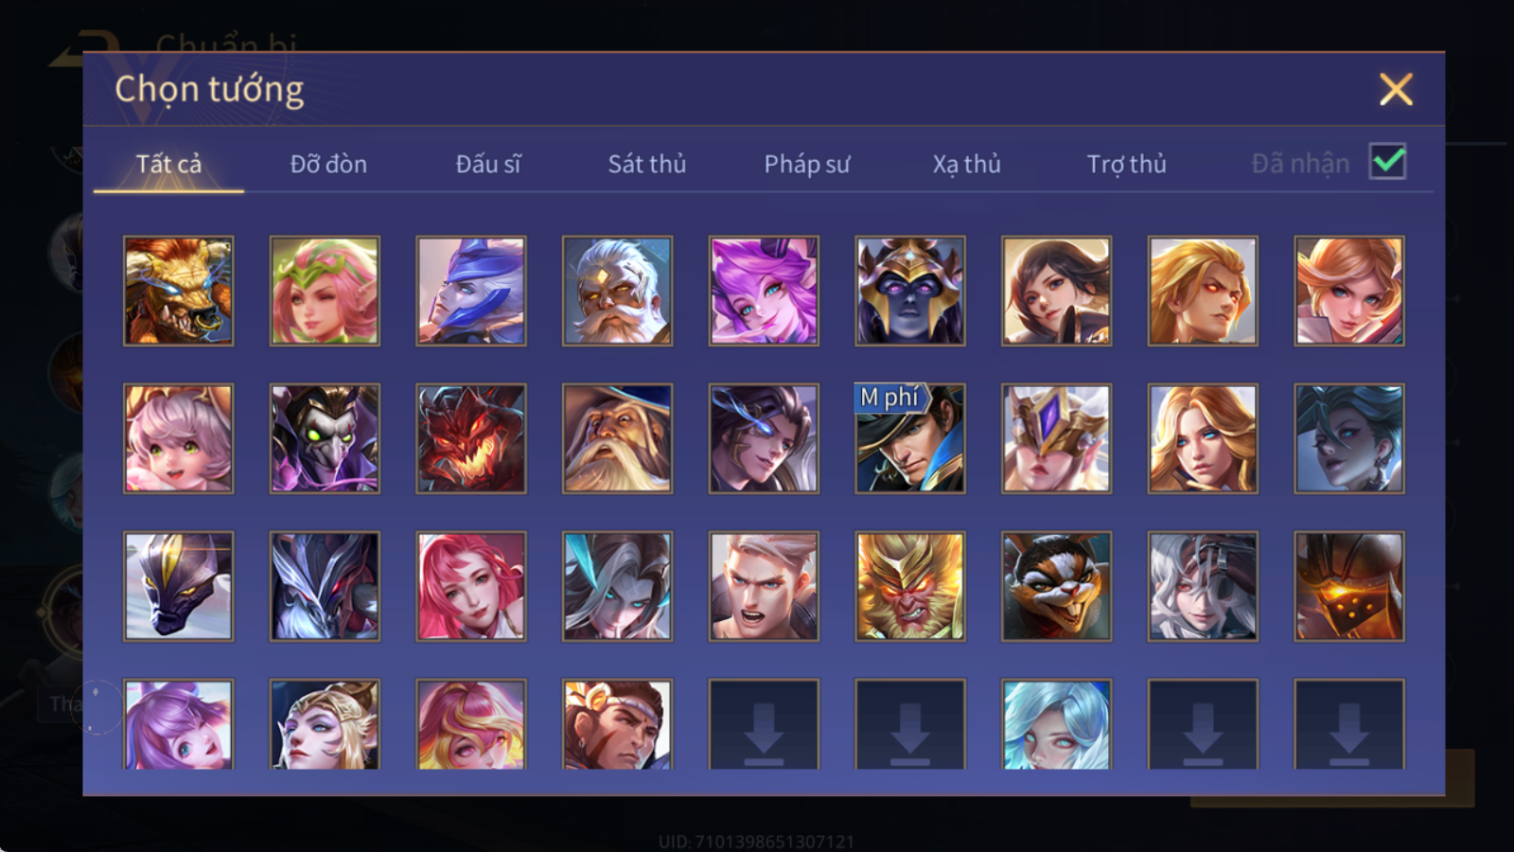Download the last hero in bottom row
The height and width of the screenshot is (852, 1514).
click(1349, 724)
